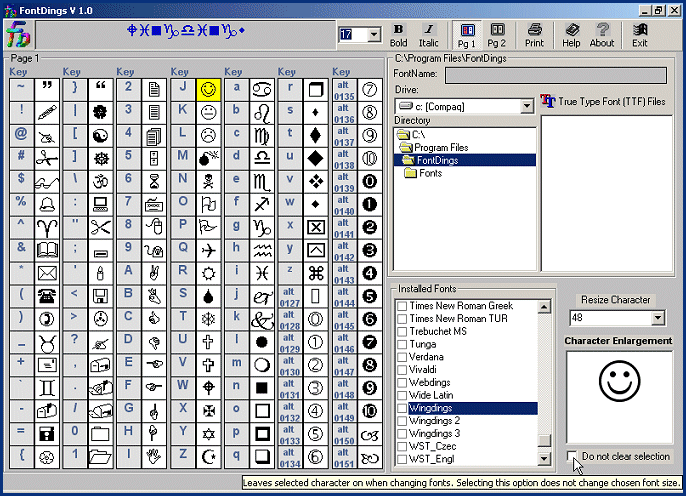The image size is (686, 496).
Task: Click the FontName input field
Action: click(556, 75)
